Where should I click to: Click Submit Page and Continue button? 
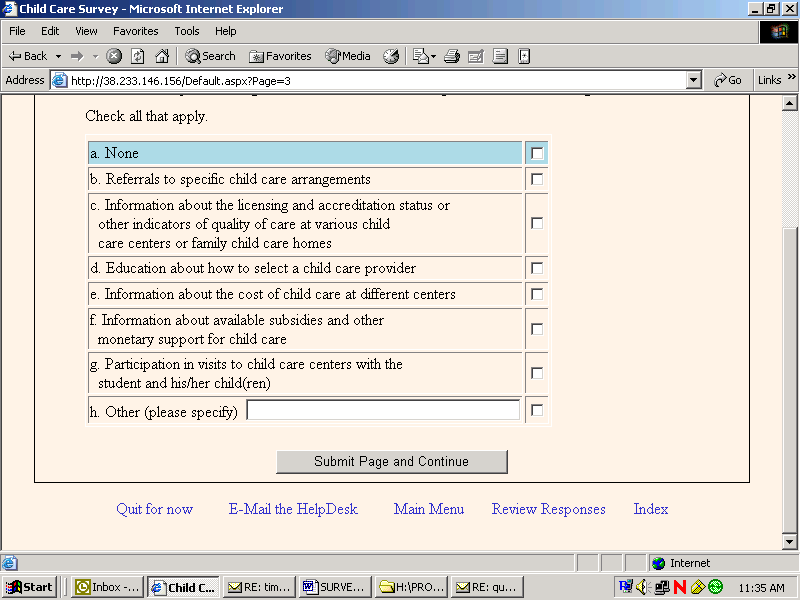pyautogui.click(x=392, y=462)
